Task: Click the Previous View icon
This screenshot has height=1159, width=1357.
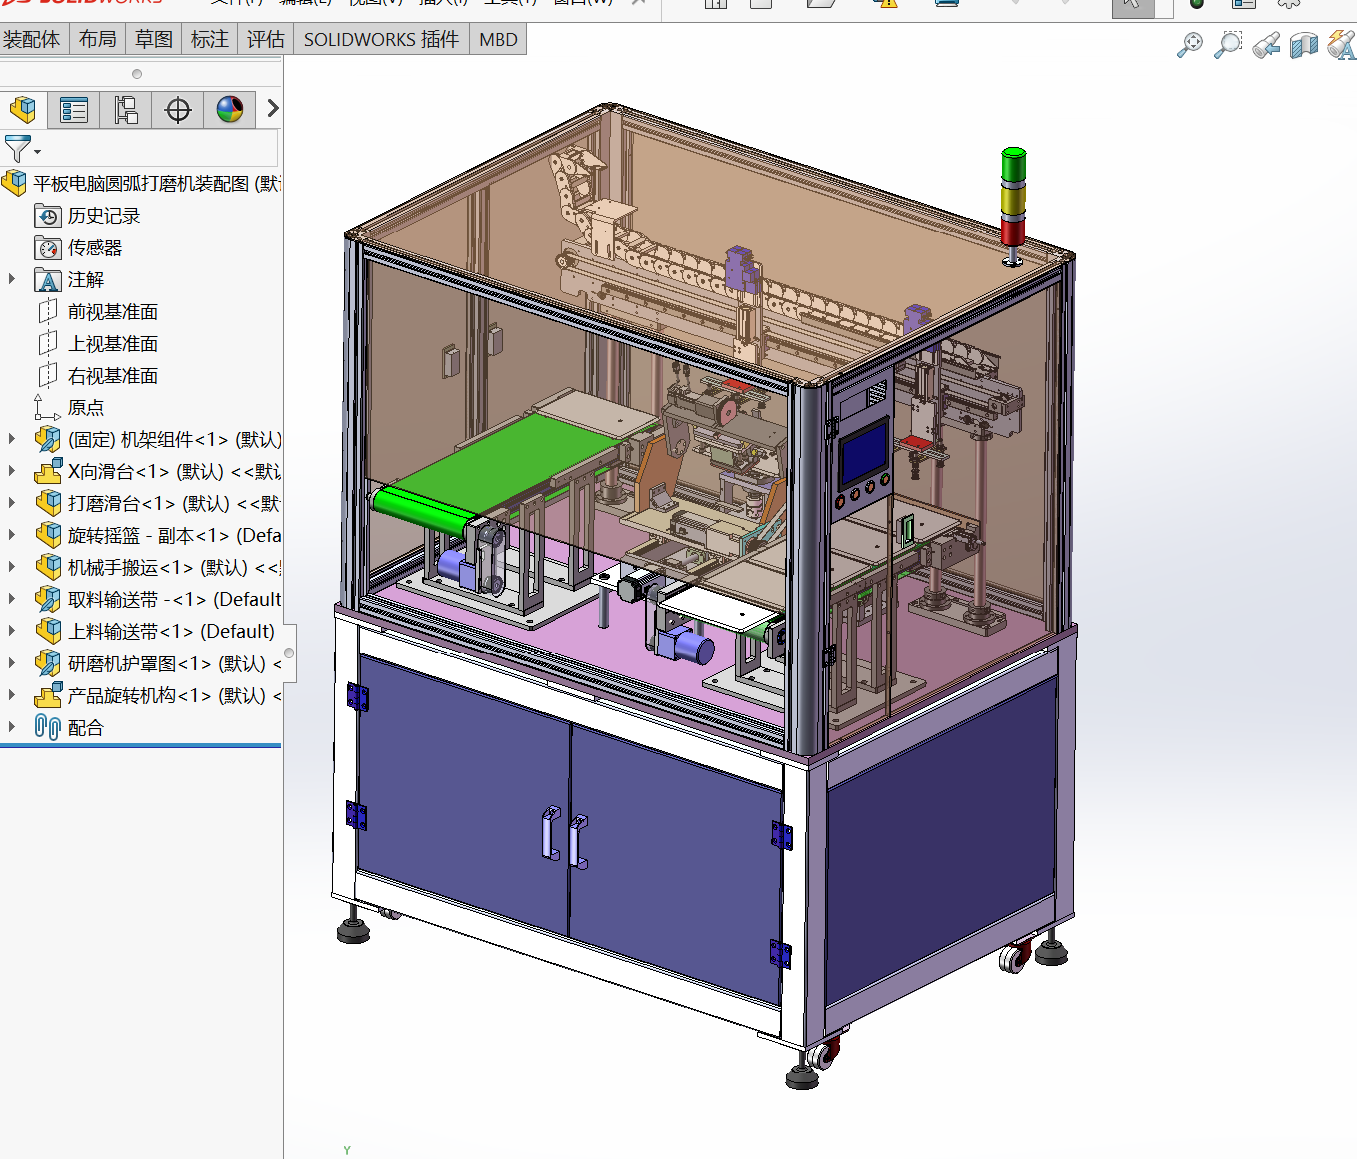Action: tap(1266, 45)
